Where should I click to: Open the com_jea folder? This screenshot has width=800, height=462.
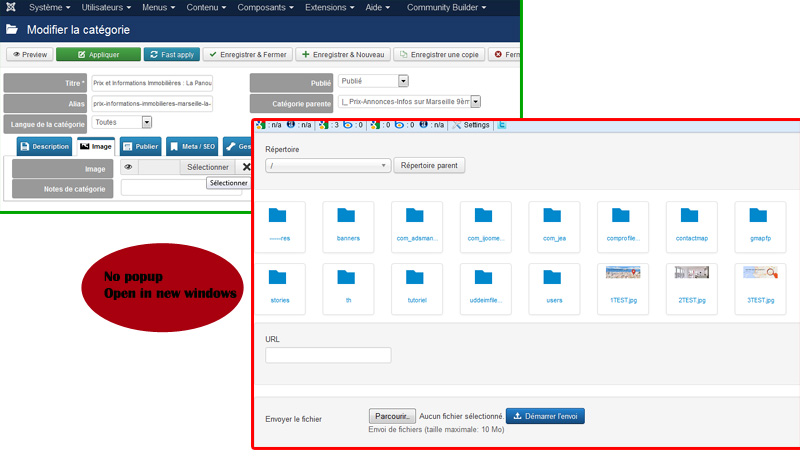tap(554, 227)
